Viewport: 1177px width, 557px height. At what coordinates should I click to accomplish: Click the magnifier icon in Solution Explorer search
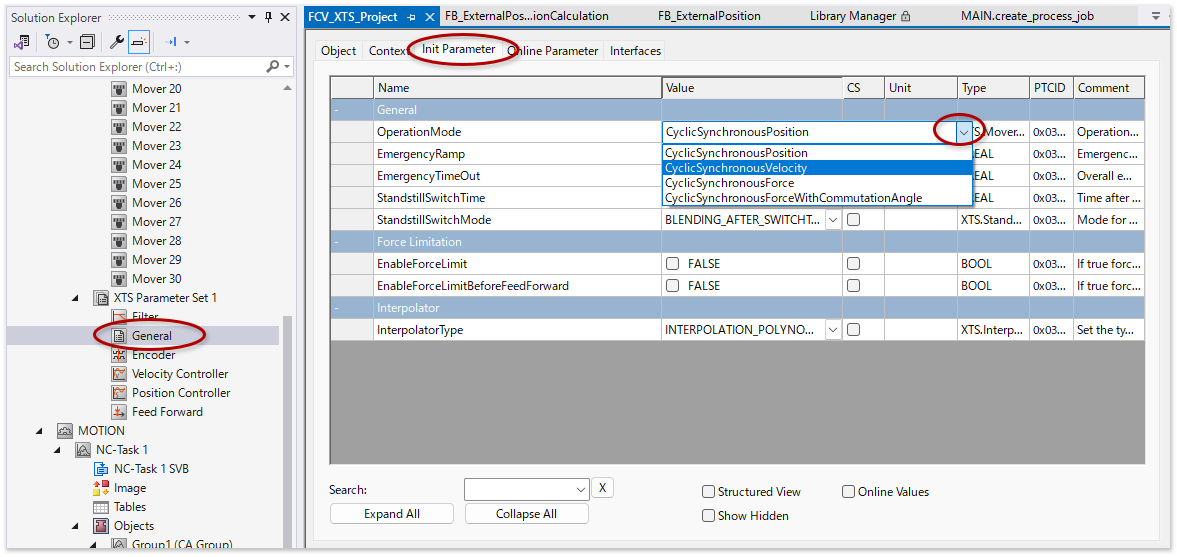coord(273,67)
